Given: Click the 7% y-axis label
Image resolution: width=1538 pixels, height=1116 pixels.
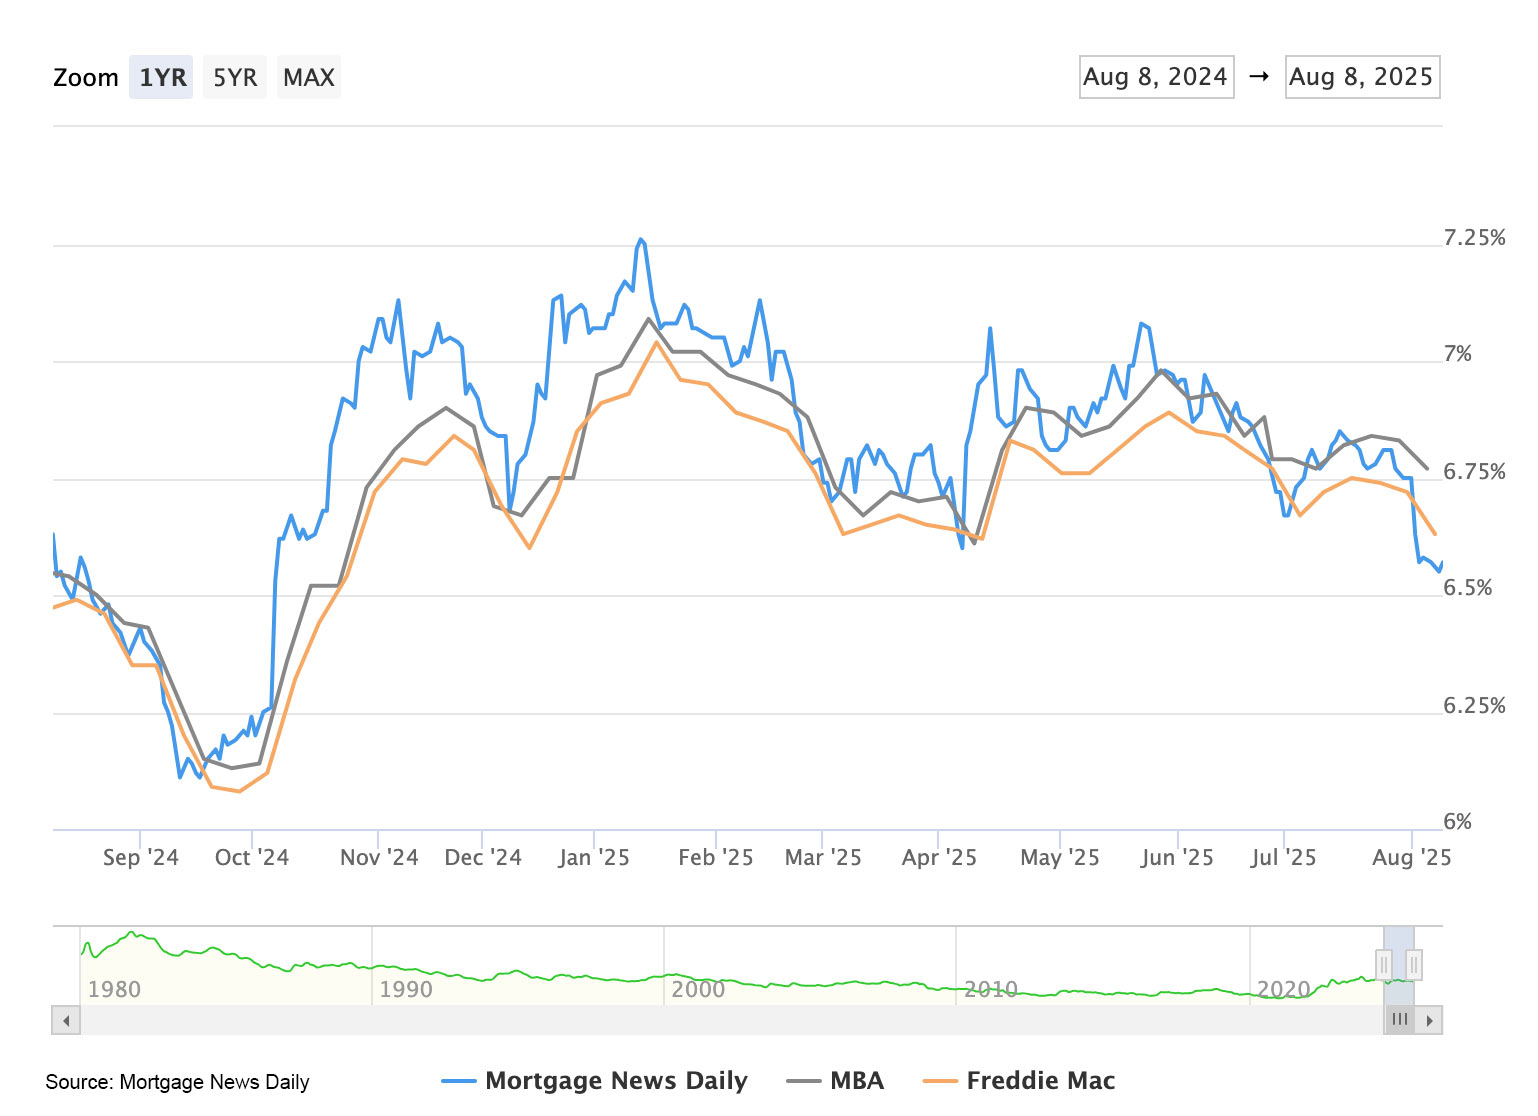Looking at the screenshot, I should point(1458,354).
